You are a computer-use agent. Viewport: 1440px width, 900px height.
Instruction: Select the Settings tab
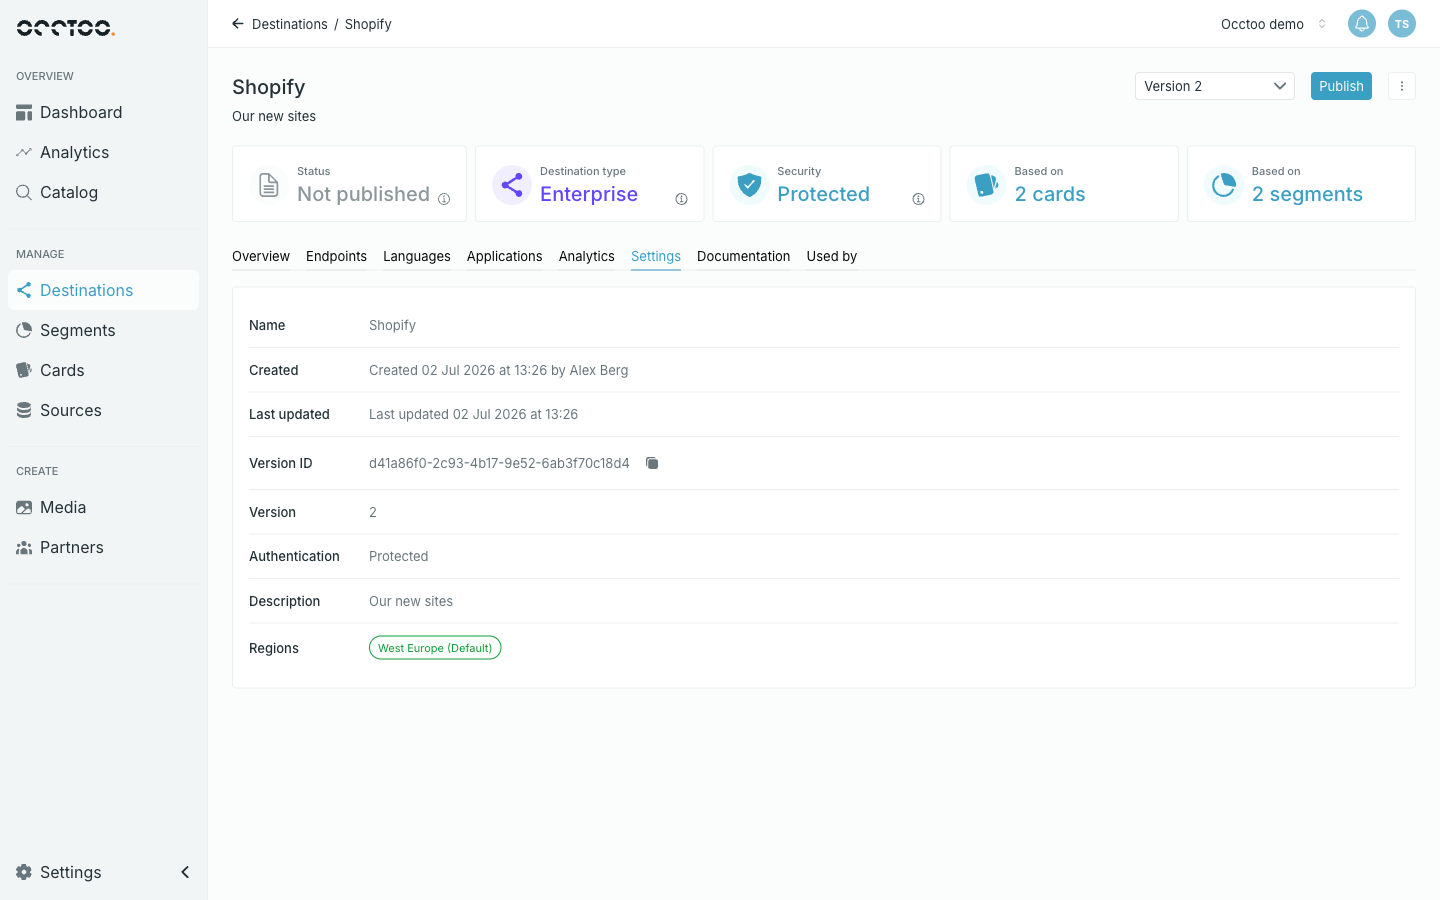[656, 257]
